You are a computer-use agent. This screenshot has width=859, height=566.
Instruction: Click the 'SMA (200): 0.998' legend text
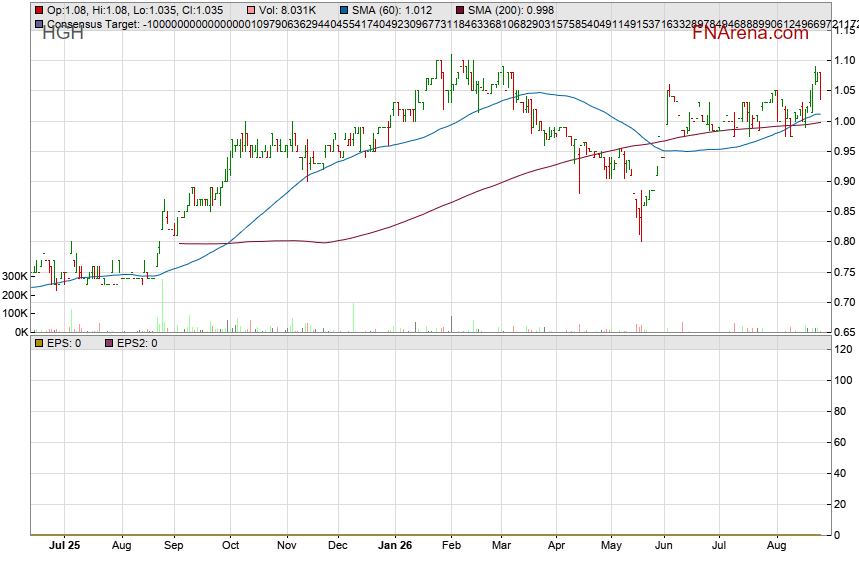(x=511, y=10)
